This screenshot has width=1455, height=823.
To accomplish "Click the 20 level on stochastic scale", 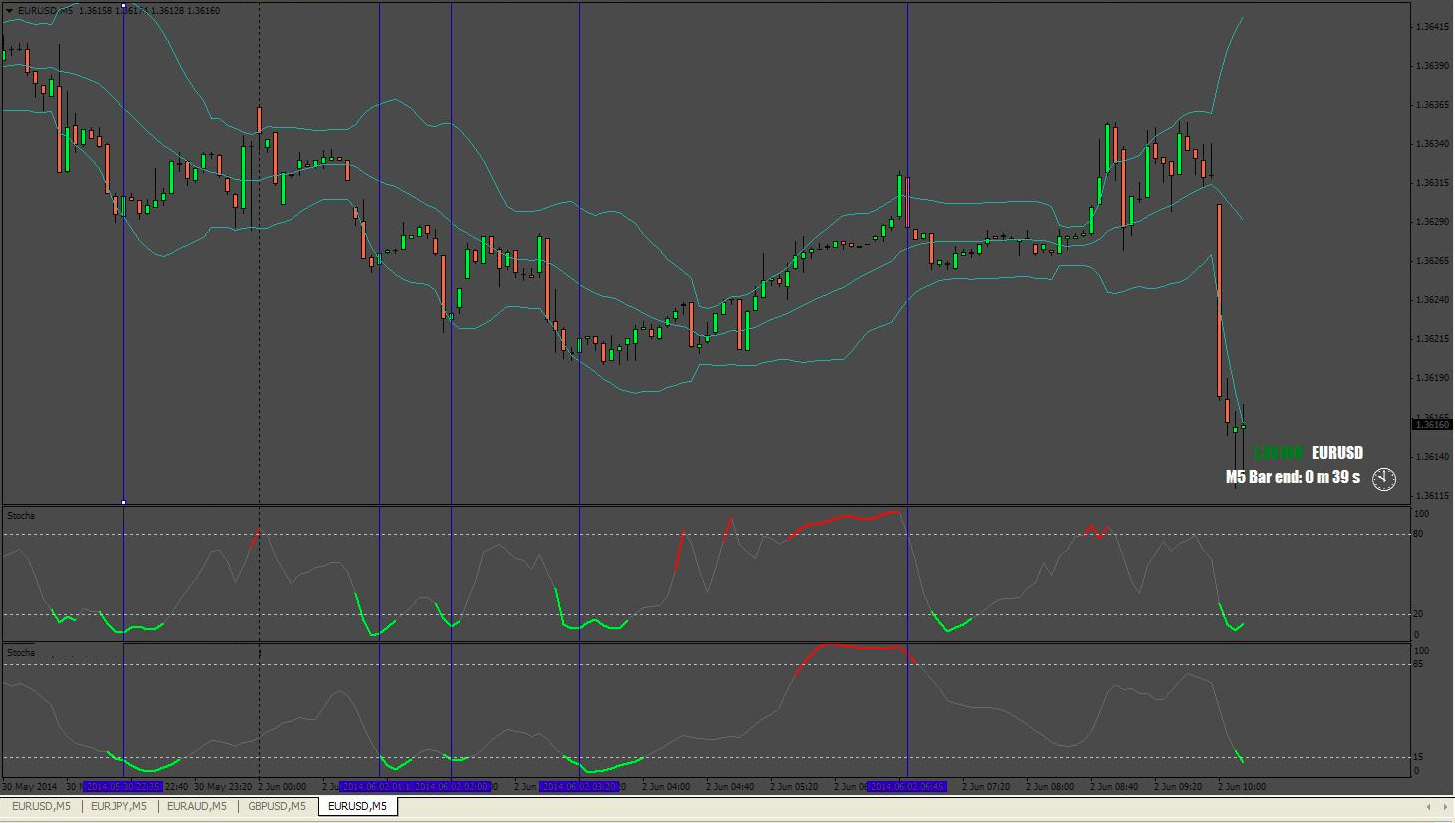I will coord(1418,615).
